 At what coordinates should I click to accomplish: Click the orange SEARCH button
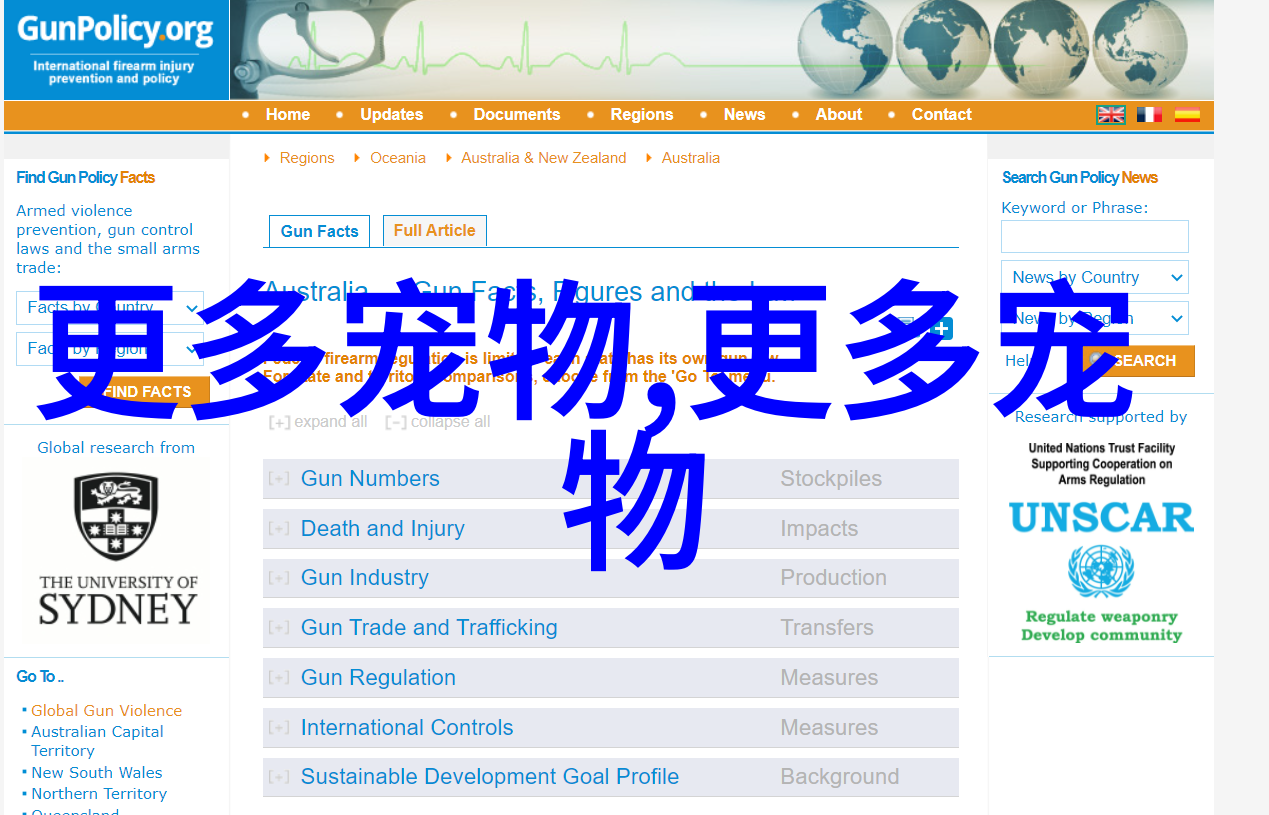click(x=1138, y=361)
